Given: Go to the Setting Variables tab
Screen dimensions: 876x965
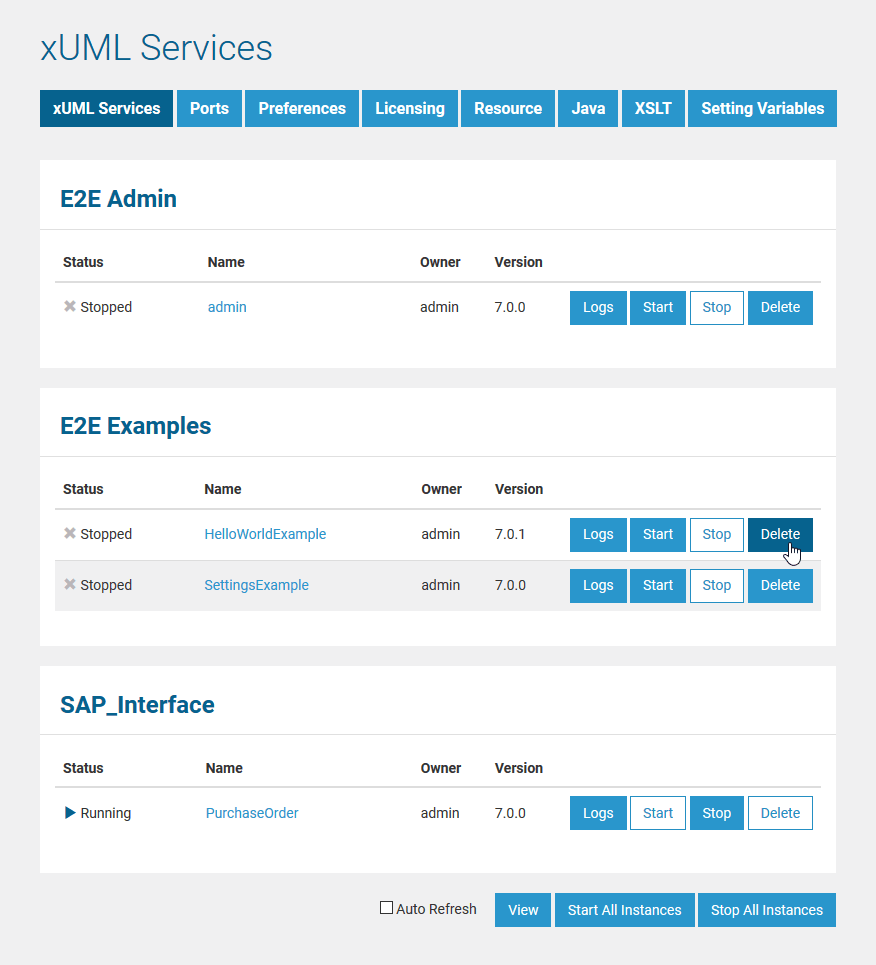Looking at the screenshot, I should (762, 109).
